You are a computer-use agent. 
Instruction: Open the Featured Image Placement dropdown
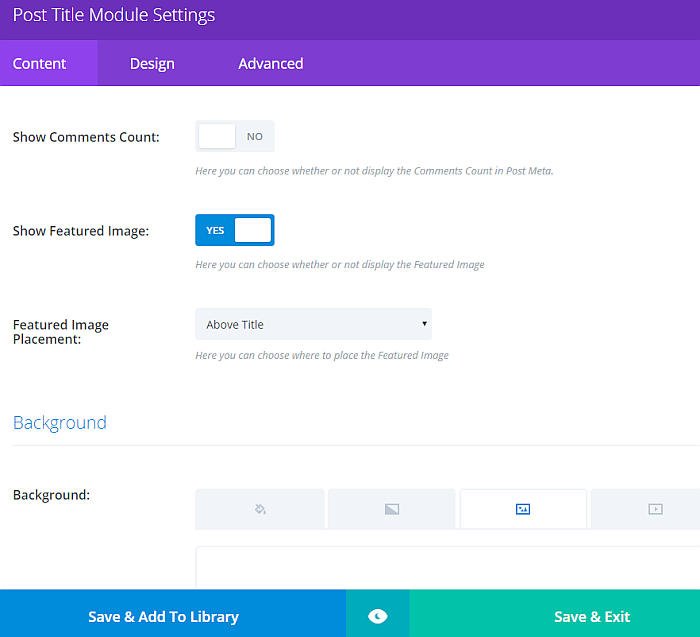point(313,324)
